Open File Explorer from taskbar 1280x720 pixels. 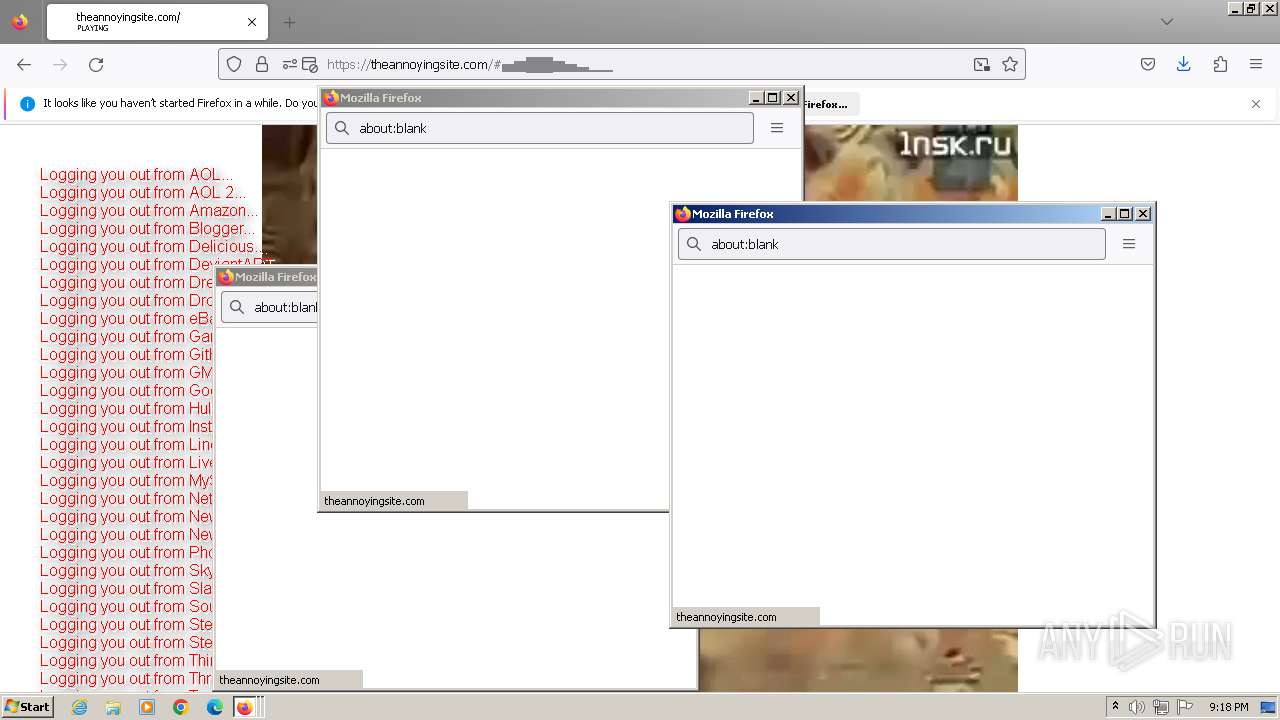click(x=113, y=707)
